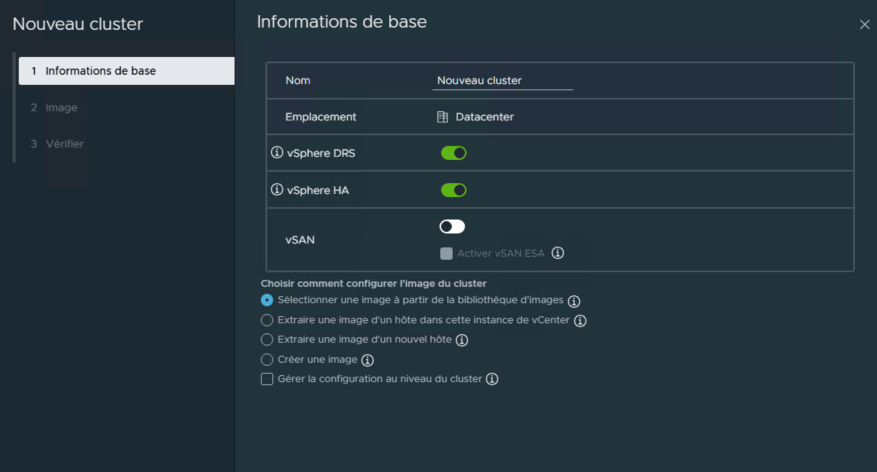
Task: Click info icon beside vSphere HA
Action: [277, 190]
